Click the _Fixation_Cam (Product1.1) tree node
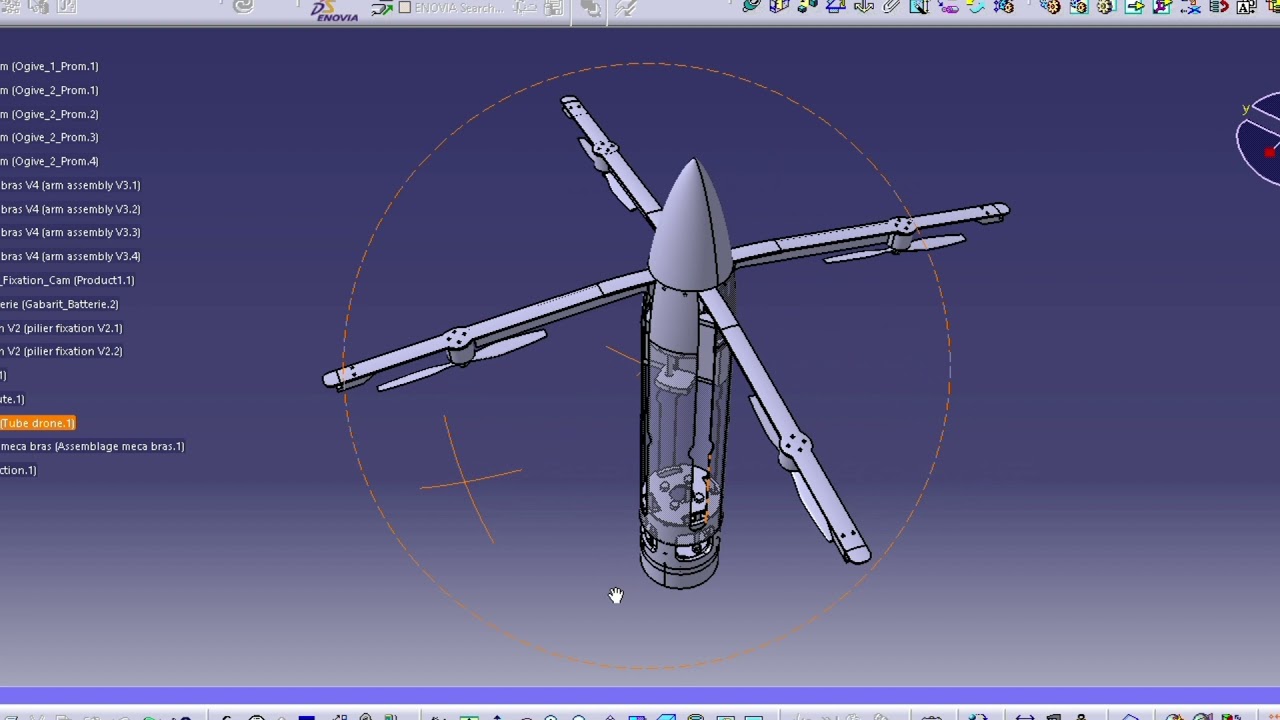 pos(68,280)
